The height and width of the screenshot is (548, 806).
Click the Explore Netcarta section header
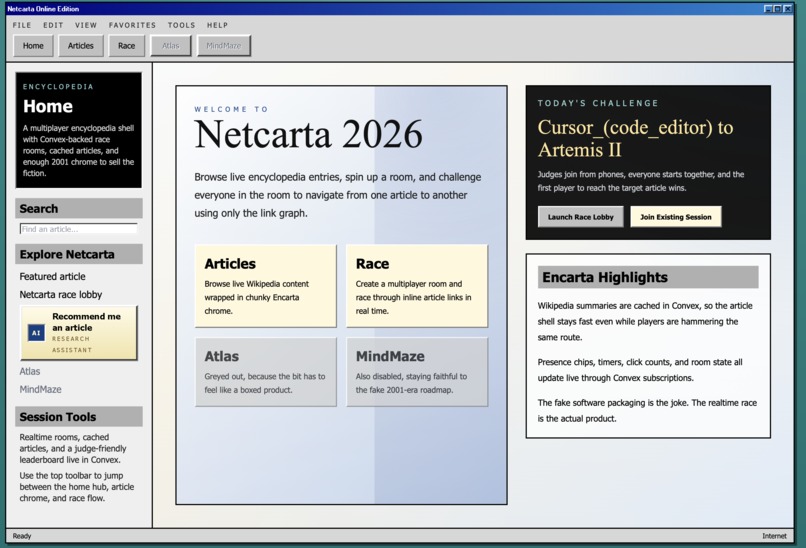click(79, 254)
